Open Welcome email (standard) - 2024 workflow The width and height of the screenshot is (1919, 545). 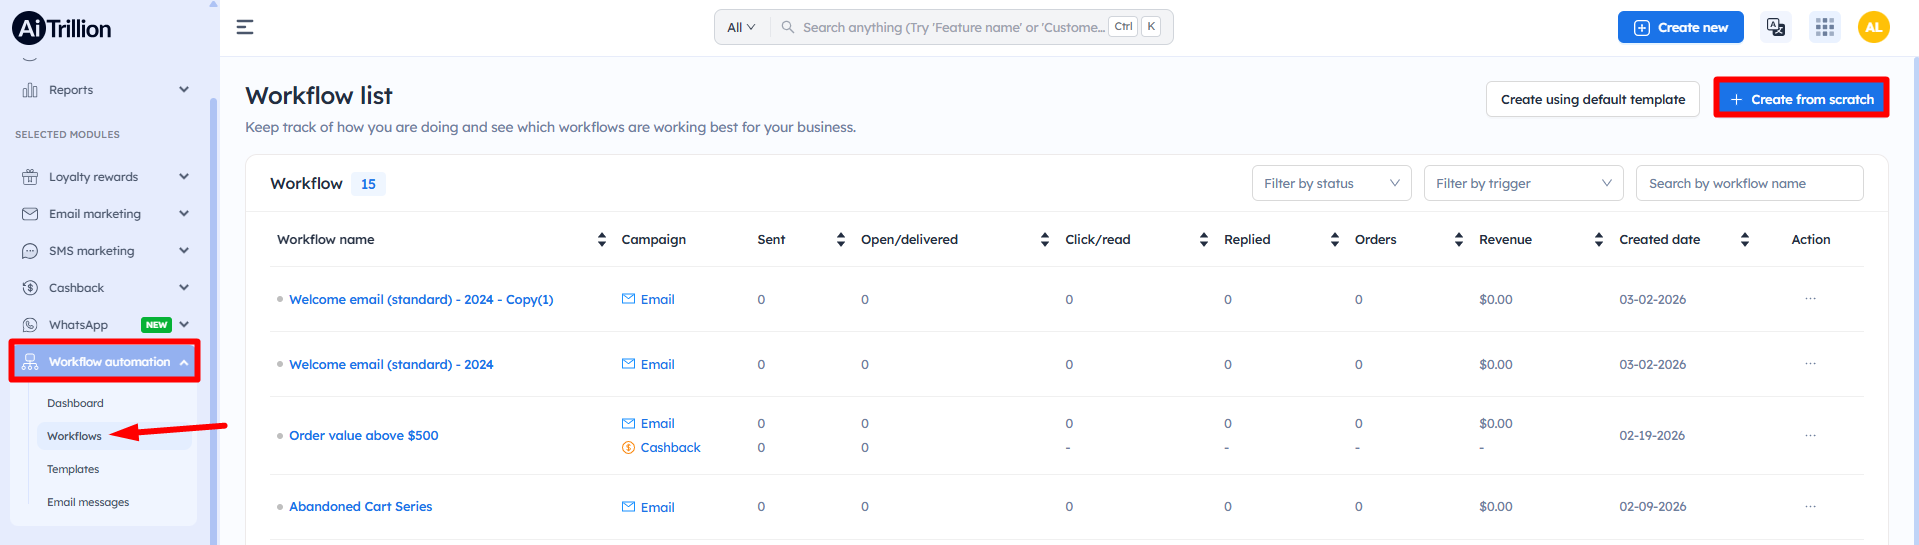391,365
